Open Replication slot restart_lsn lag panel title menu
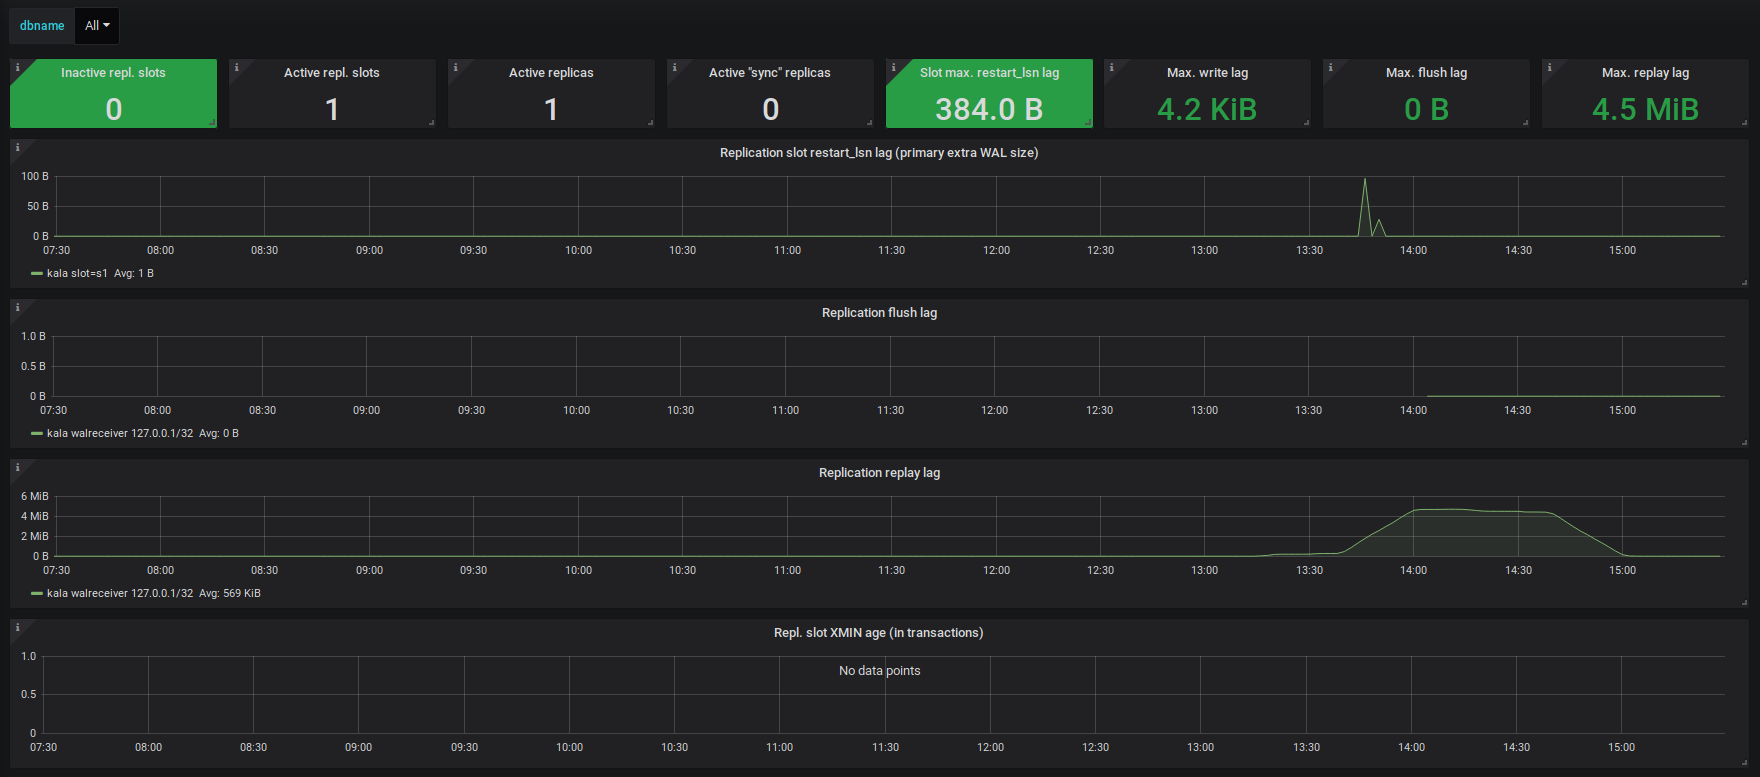The height and width of the screenshot is (777, 1760). 879,153
